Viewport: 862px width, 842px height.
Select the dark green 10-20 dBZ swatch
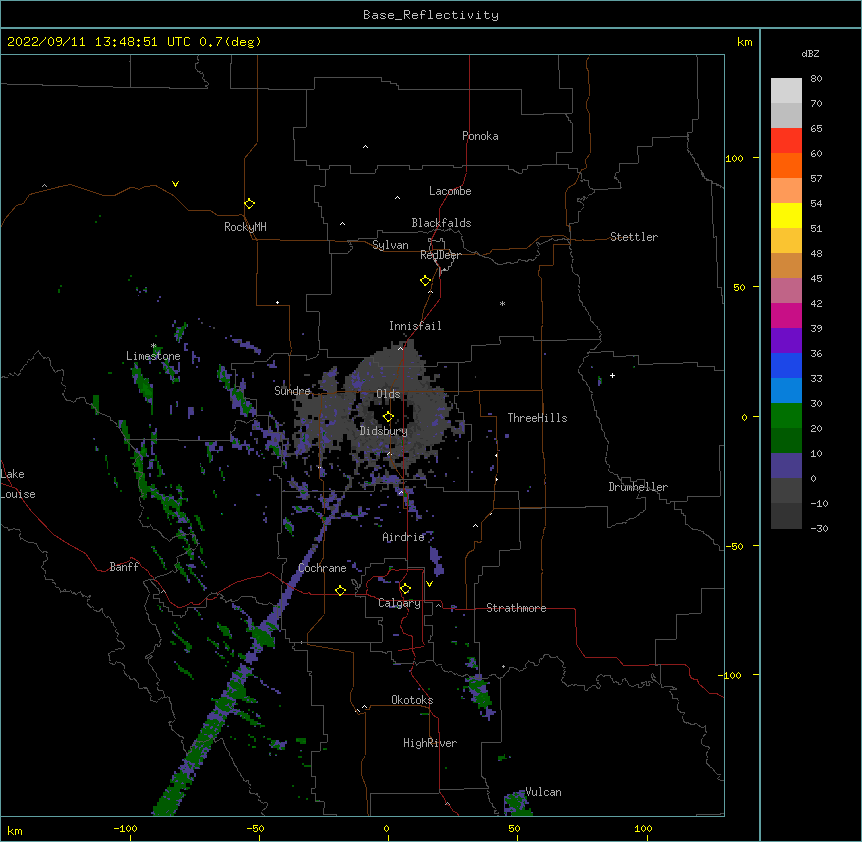(x=786, y=440)
